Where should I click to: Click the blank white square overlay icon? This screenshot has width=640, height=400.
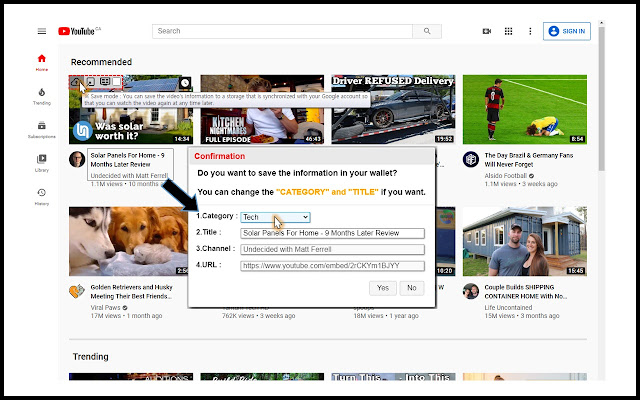(117, 82)
